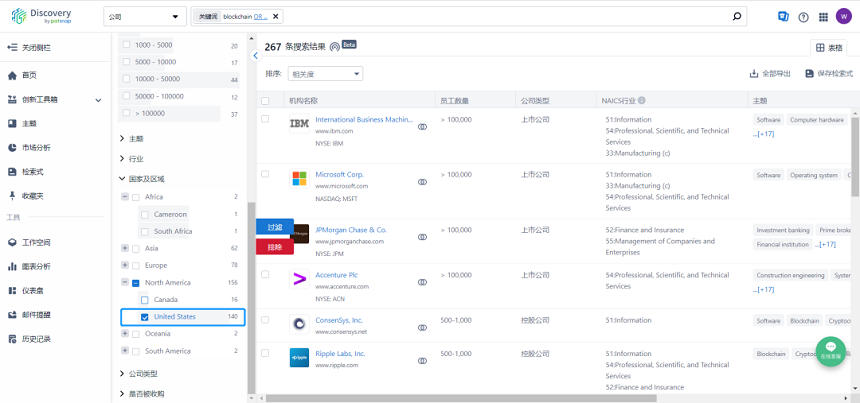The height and width of the screenshot is (403, 860).
Task: Click the user avatar icon
Action: [x=845, y=17]
